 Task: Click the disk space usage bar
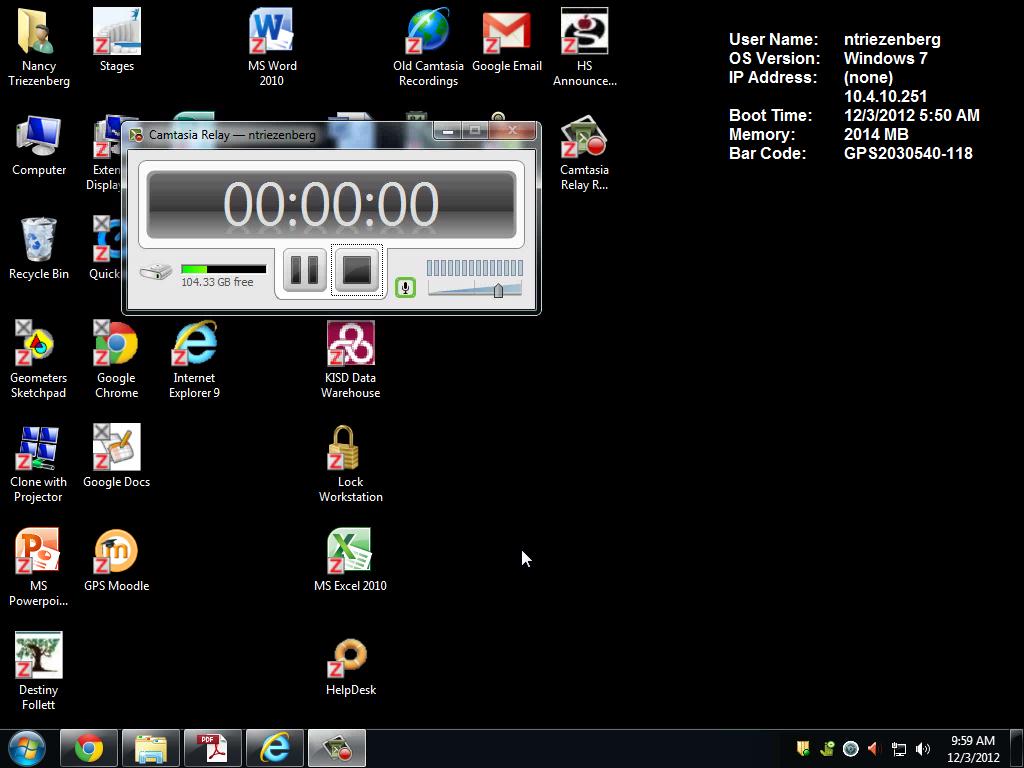coord(223,269)
